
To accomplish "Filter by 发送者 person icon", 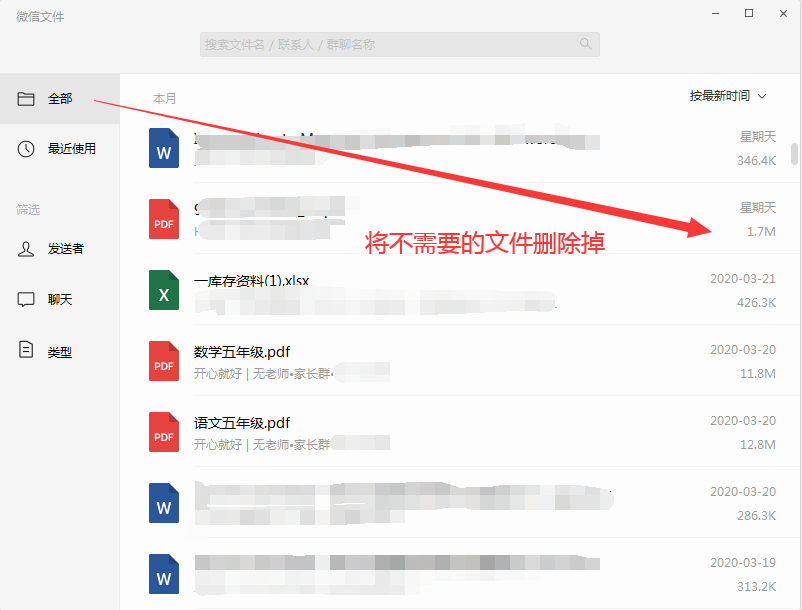I will point(26,249).
